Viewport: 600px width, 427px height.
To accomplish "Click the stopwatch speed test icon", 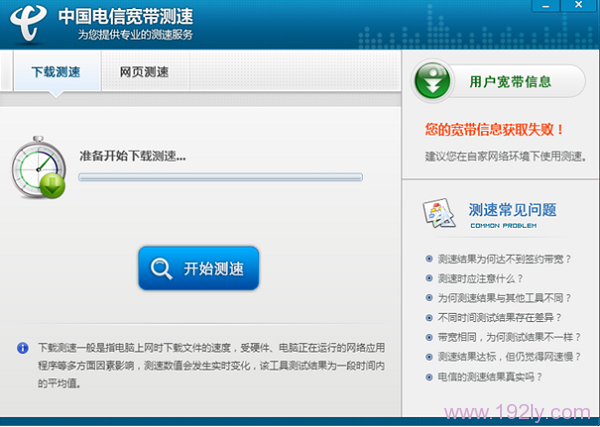I will [x=39, y=168].
